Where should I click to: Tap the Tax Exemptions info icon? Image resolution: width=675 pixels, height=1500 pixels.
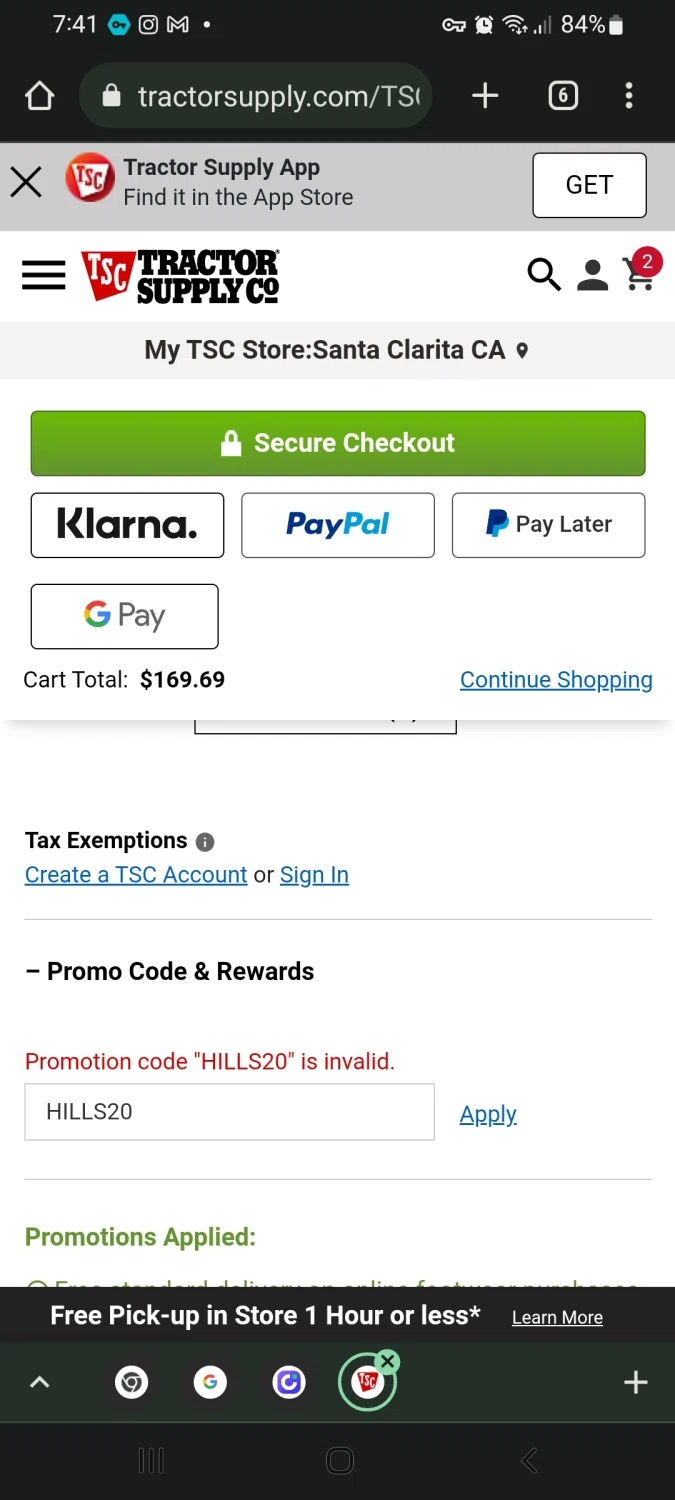pos(205,842)
